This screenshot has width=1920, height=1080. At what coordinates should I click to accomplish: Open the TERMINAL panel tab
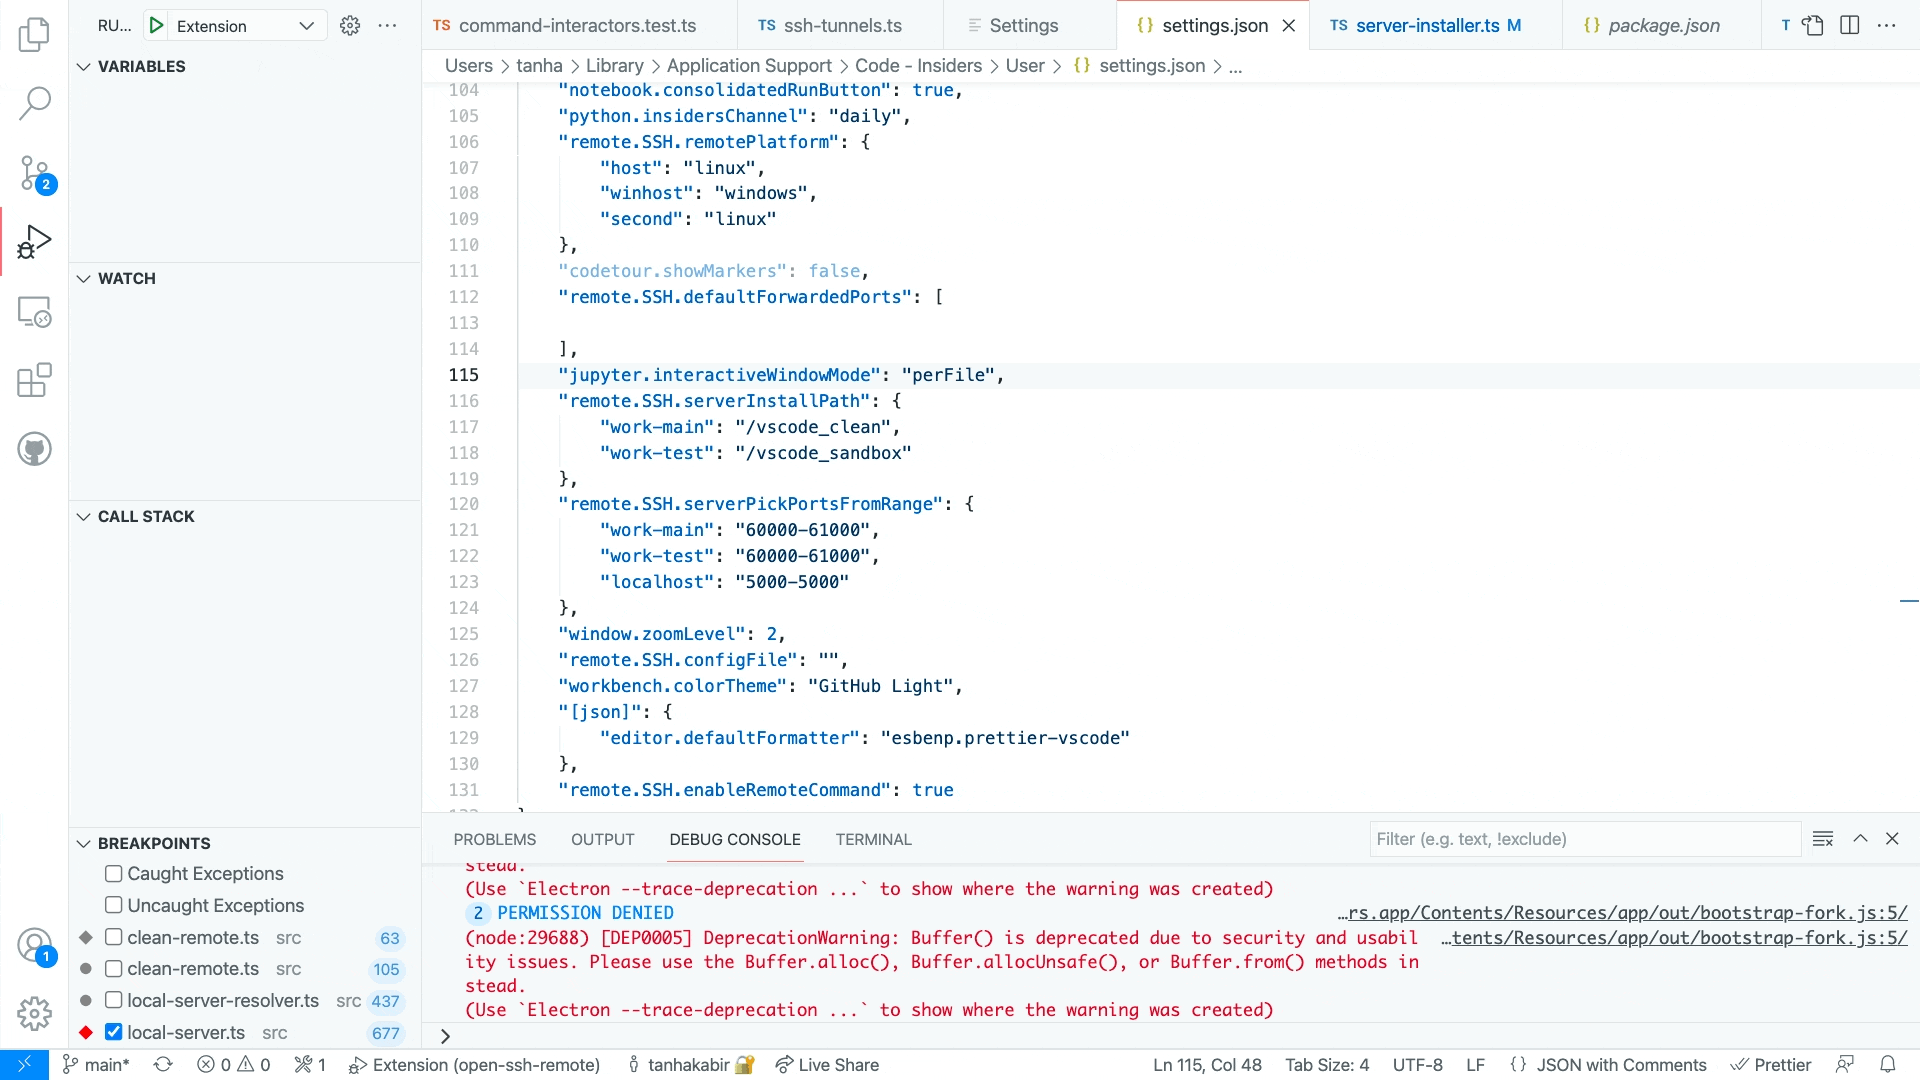coord(873,840)
